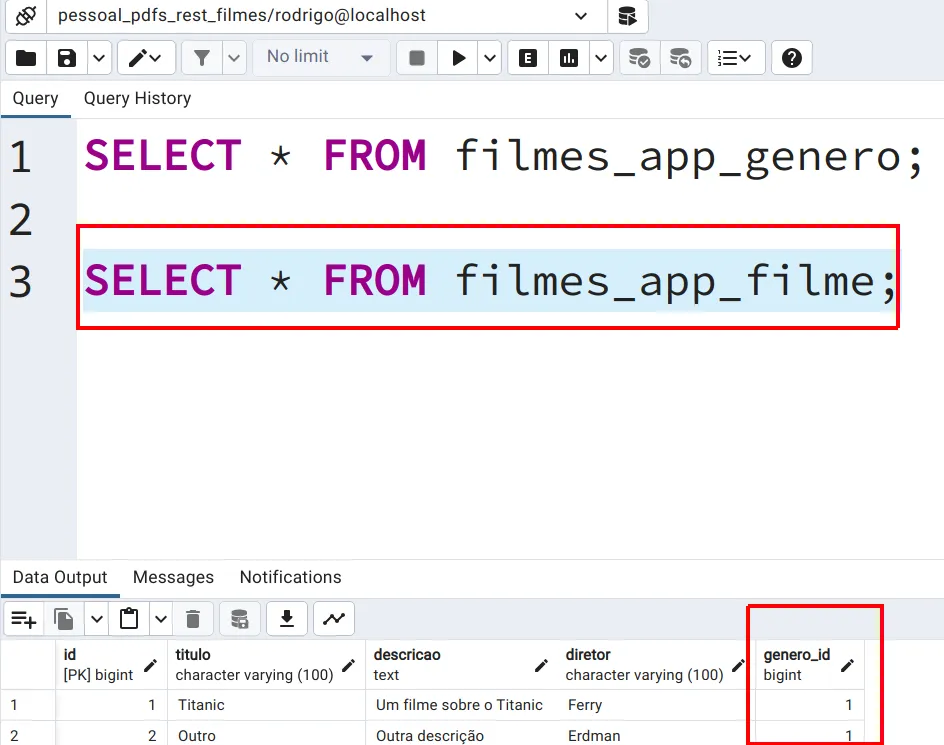944x745 pixels.
Task: Expand the paste options arrow
Action: point(161,619)
